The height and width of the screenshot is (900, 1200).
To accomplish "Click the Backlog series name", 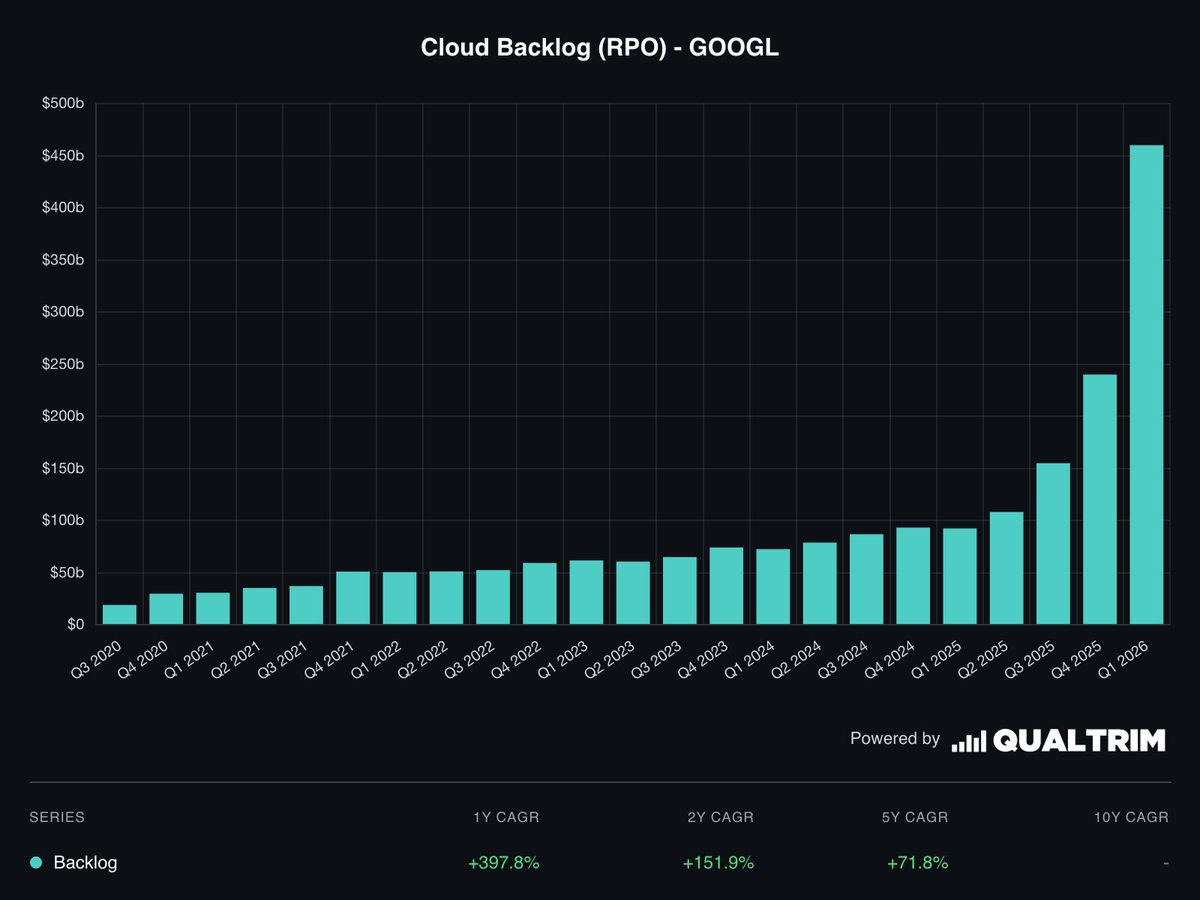I will click(85, 862).
